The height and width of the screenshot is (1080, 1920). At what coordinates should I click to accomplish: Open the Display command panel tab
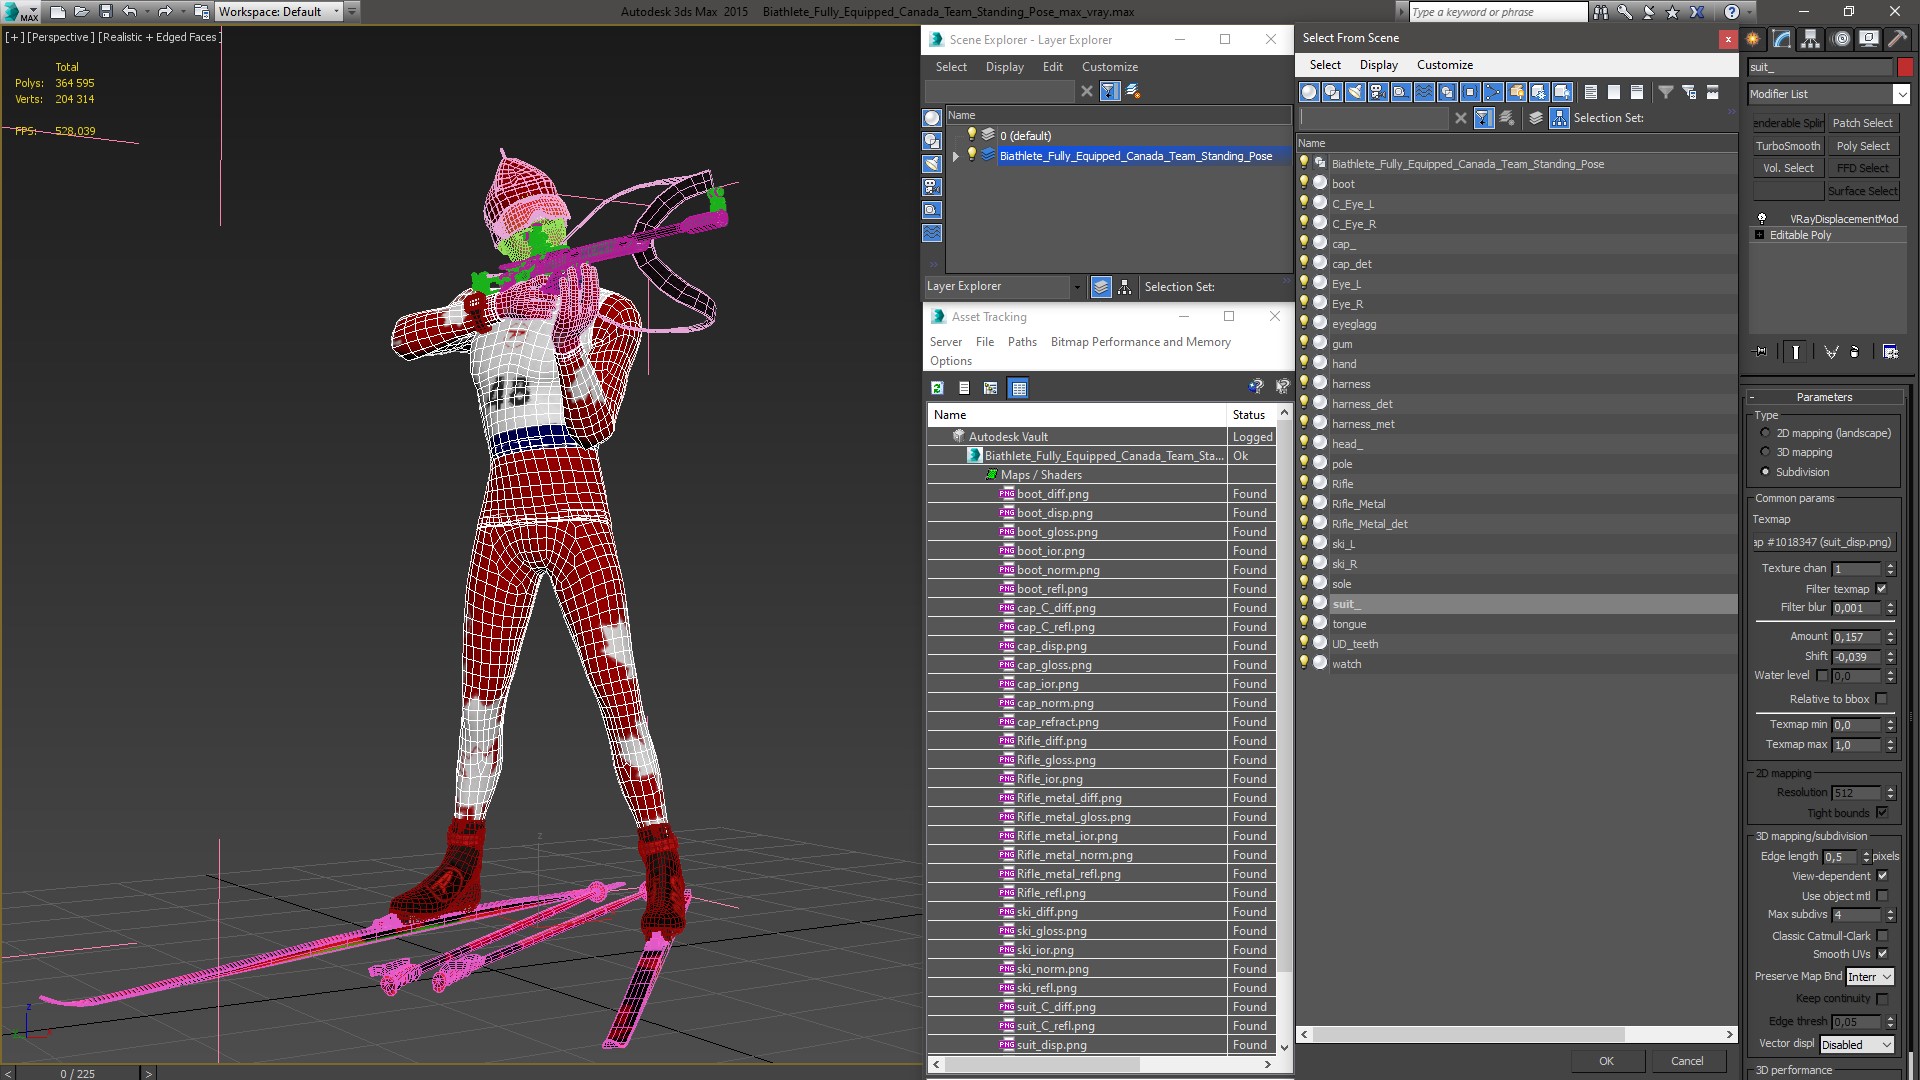1869,39
